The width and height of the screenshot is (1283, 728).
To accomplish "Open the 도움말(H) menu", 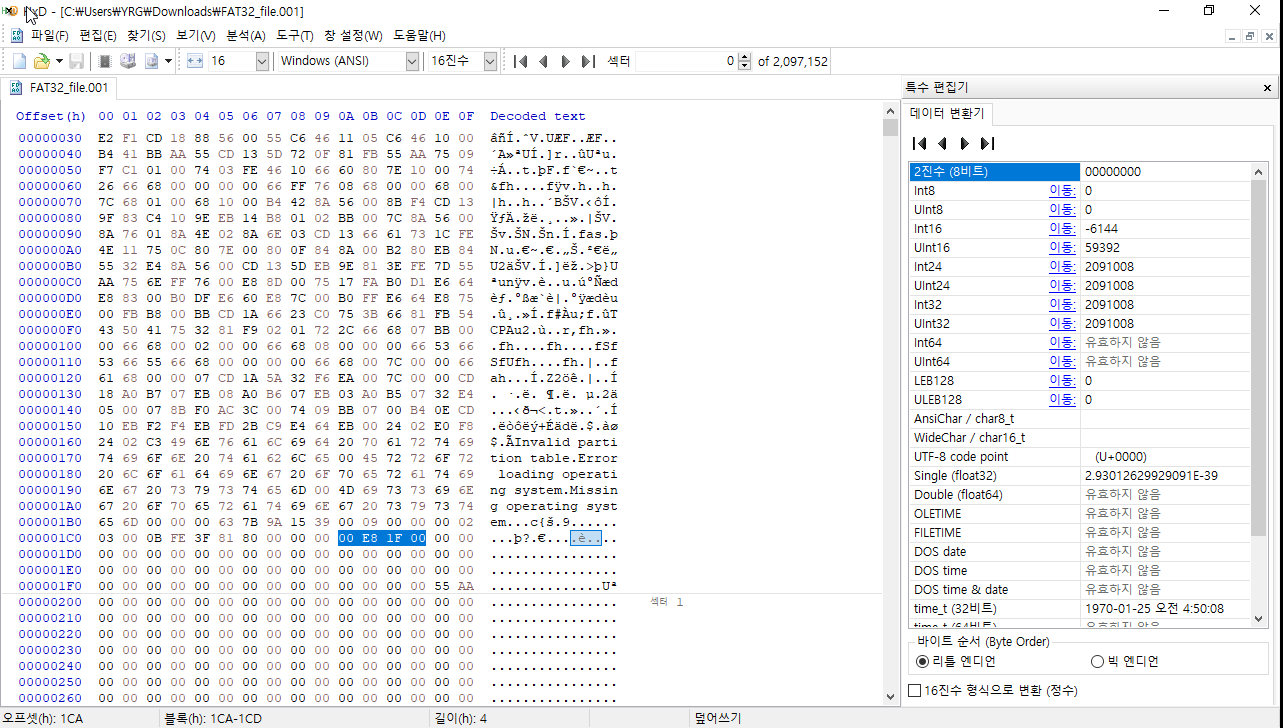I will point(419,35).
